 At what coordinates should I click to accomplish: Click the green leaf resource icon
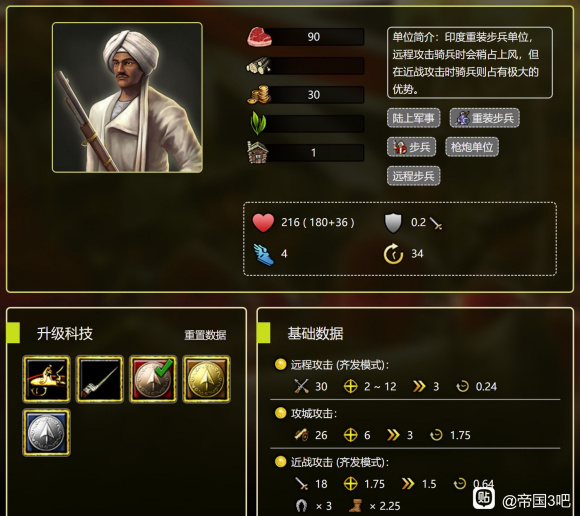(x=258, y=123)
